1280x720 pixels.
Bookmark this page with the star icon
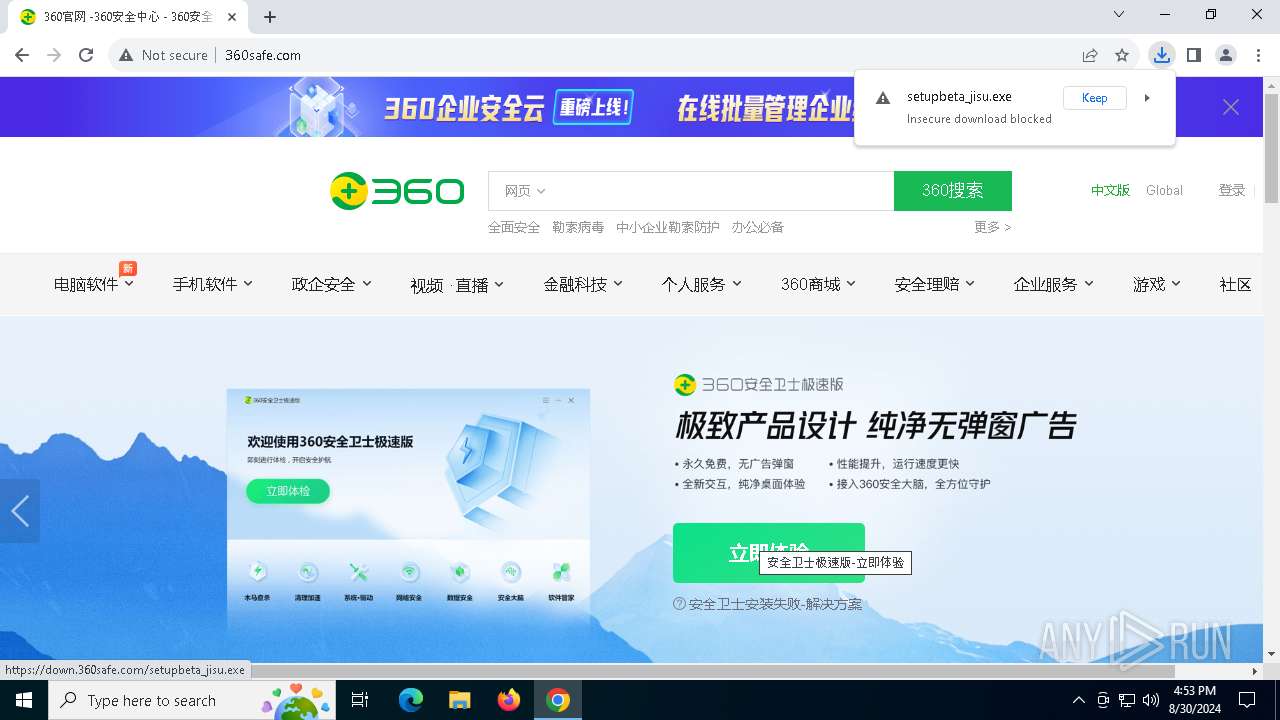point(1122,55)
